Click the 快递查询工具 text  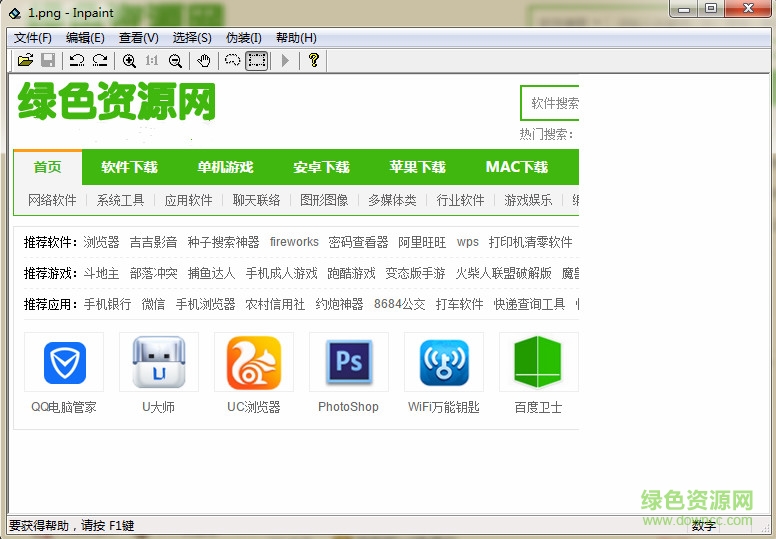529,304
